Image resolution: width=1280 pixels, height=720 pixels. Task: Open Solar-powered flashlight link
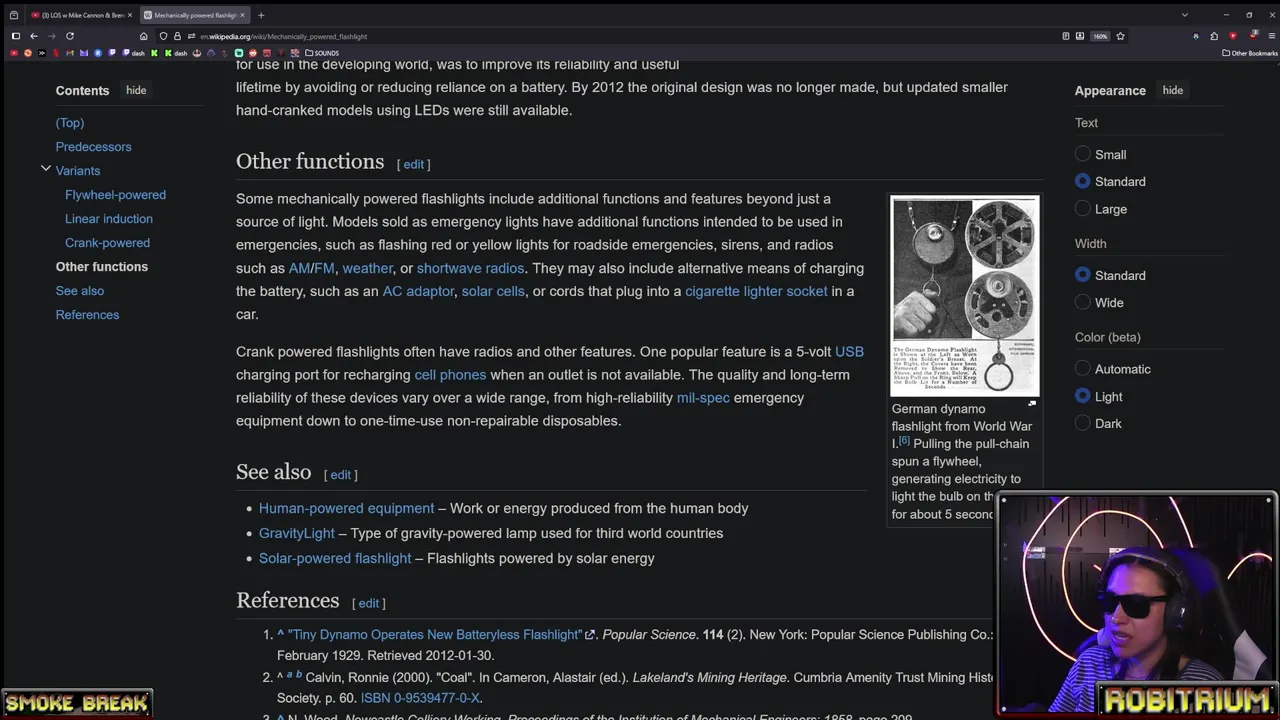(x=335, y=558)
